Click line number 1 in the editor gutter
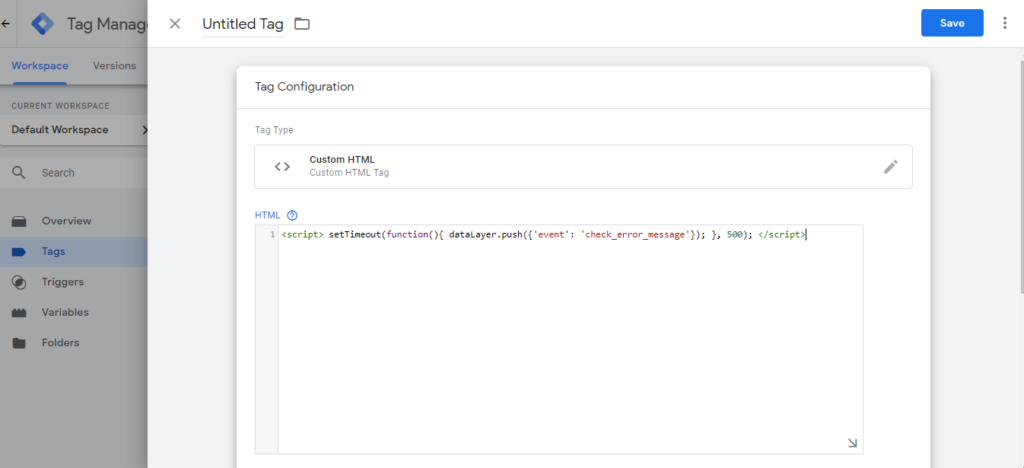The image size is (1024, 468). pyautogui.click(x=272, y=235)
